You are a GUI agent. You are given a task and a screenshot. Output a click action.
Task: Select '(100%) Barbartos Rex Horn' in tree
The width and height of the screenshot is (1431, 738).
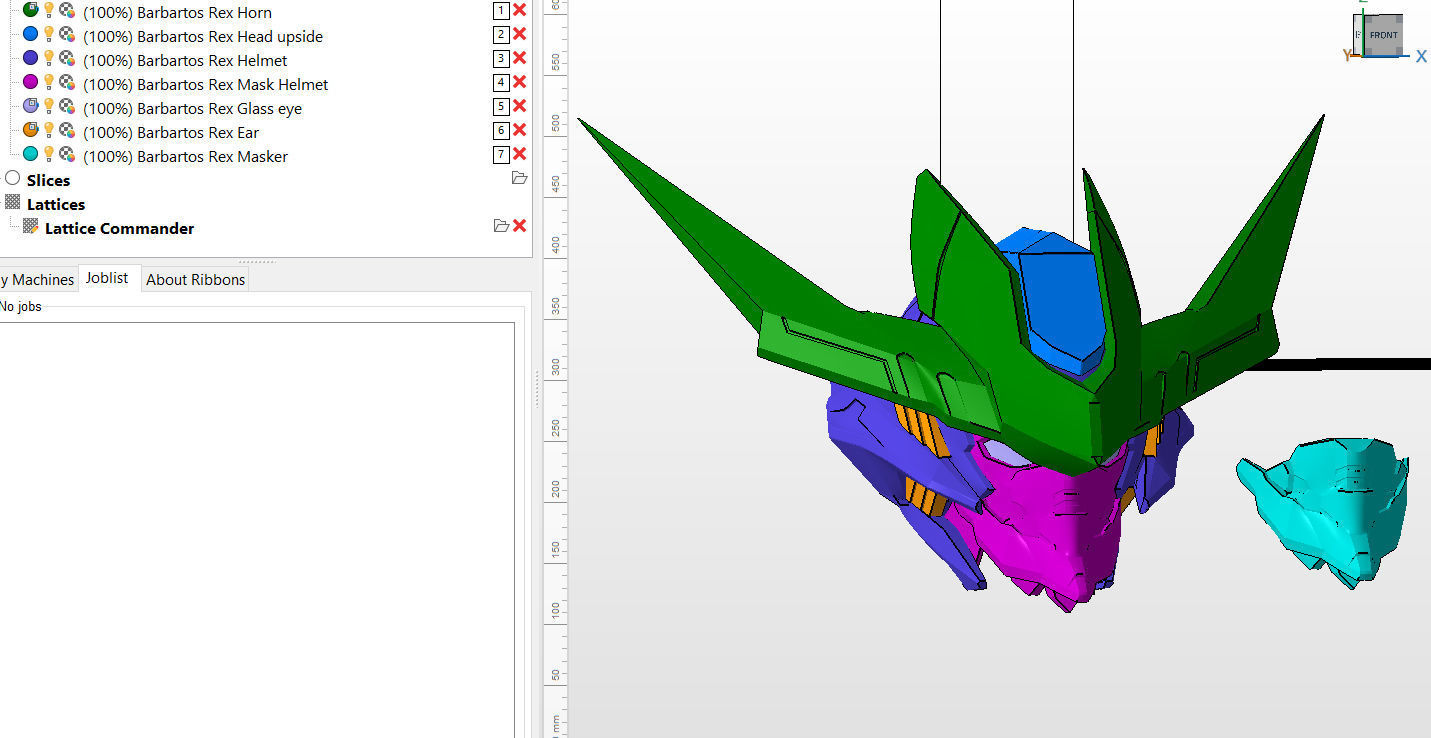tap(177, 12)
